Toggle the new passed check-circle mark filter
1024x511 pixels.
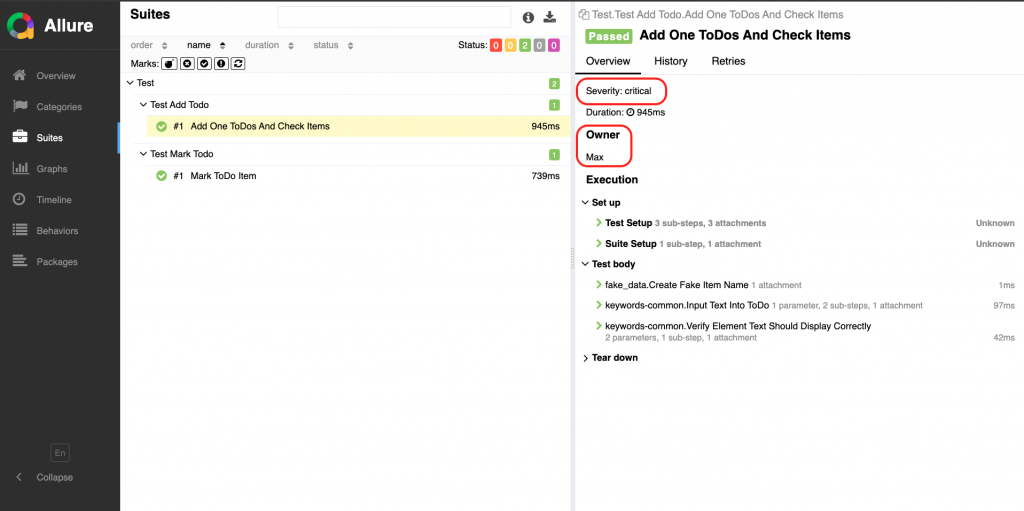coord(204,63)
